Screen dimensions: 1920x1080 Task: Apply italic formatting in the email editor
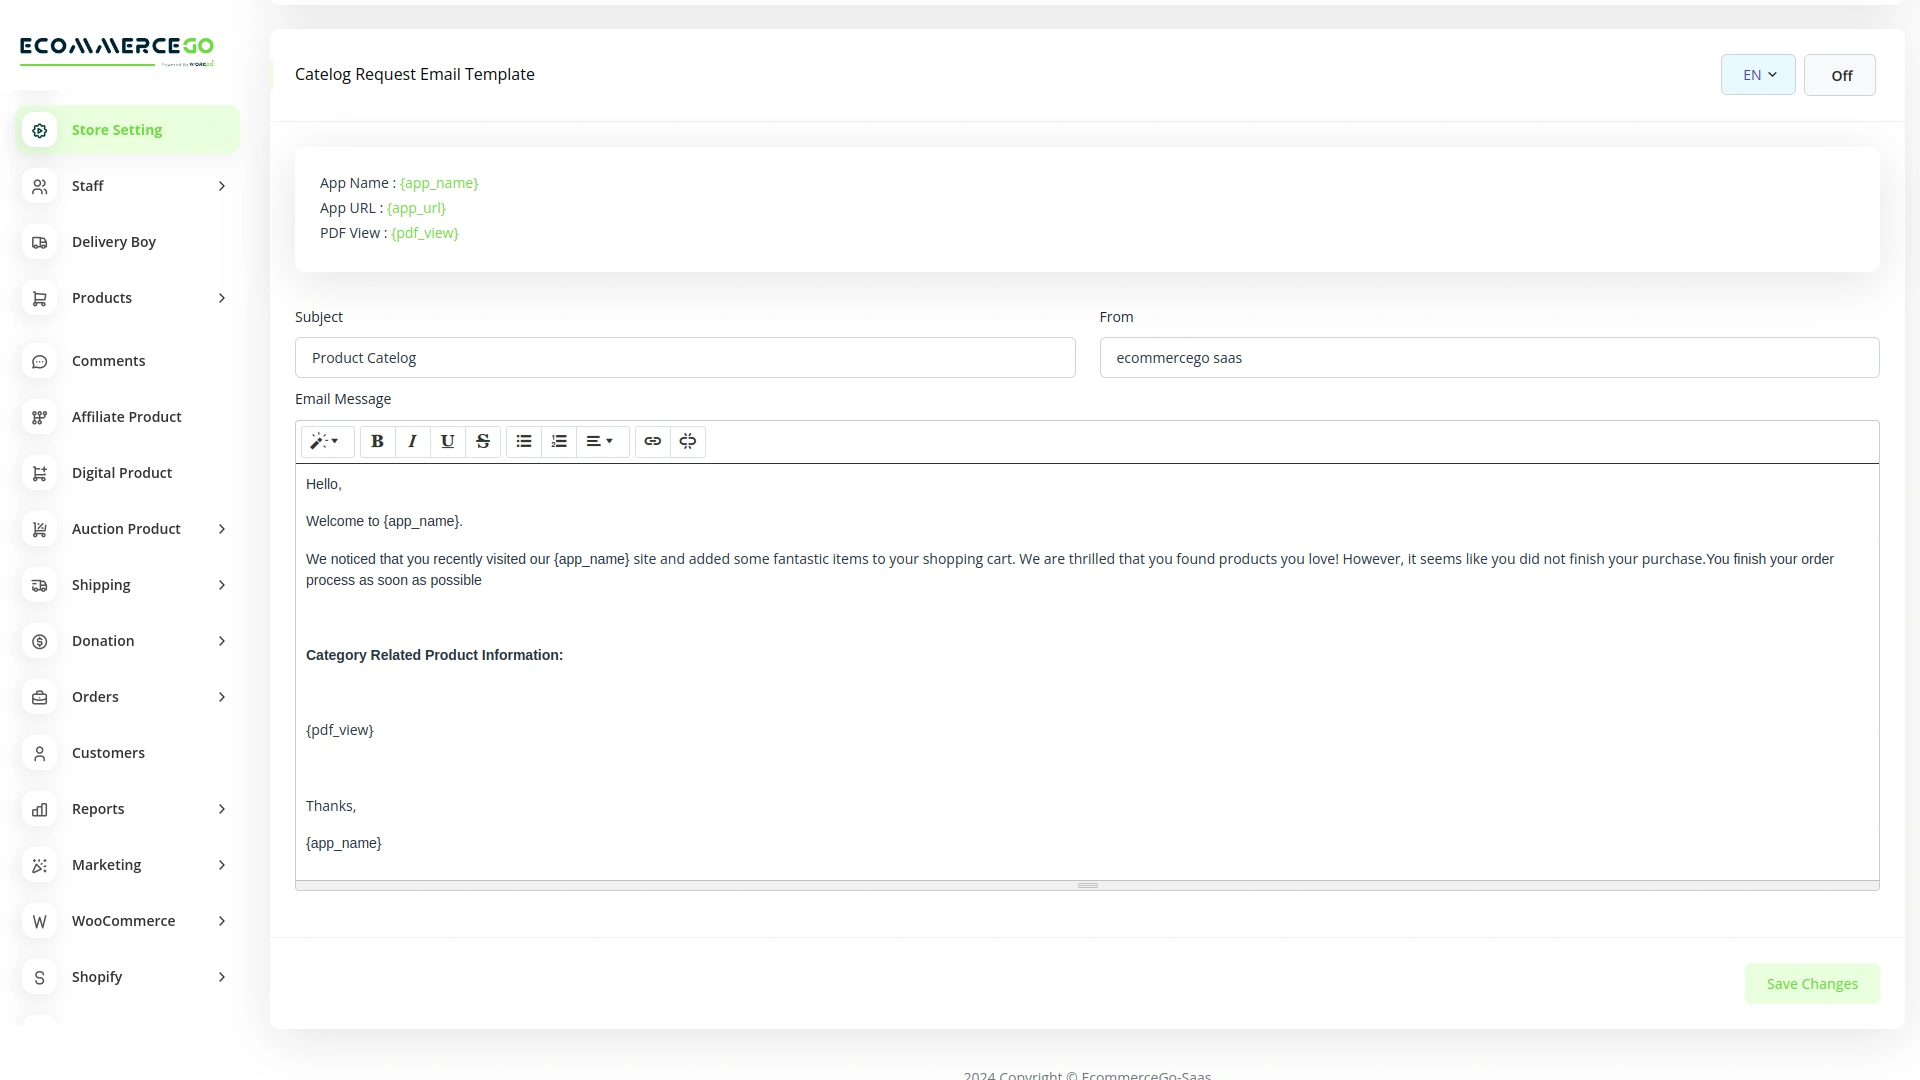(x=412, y=441)
